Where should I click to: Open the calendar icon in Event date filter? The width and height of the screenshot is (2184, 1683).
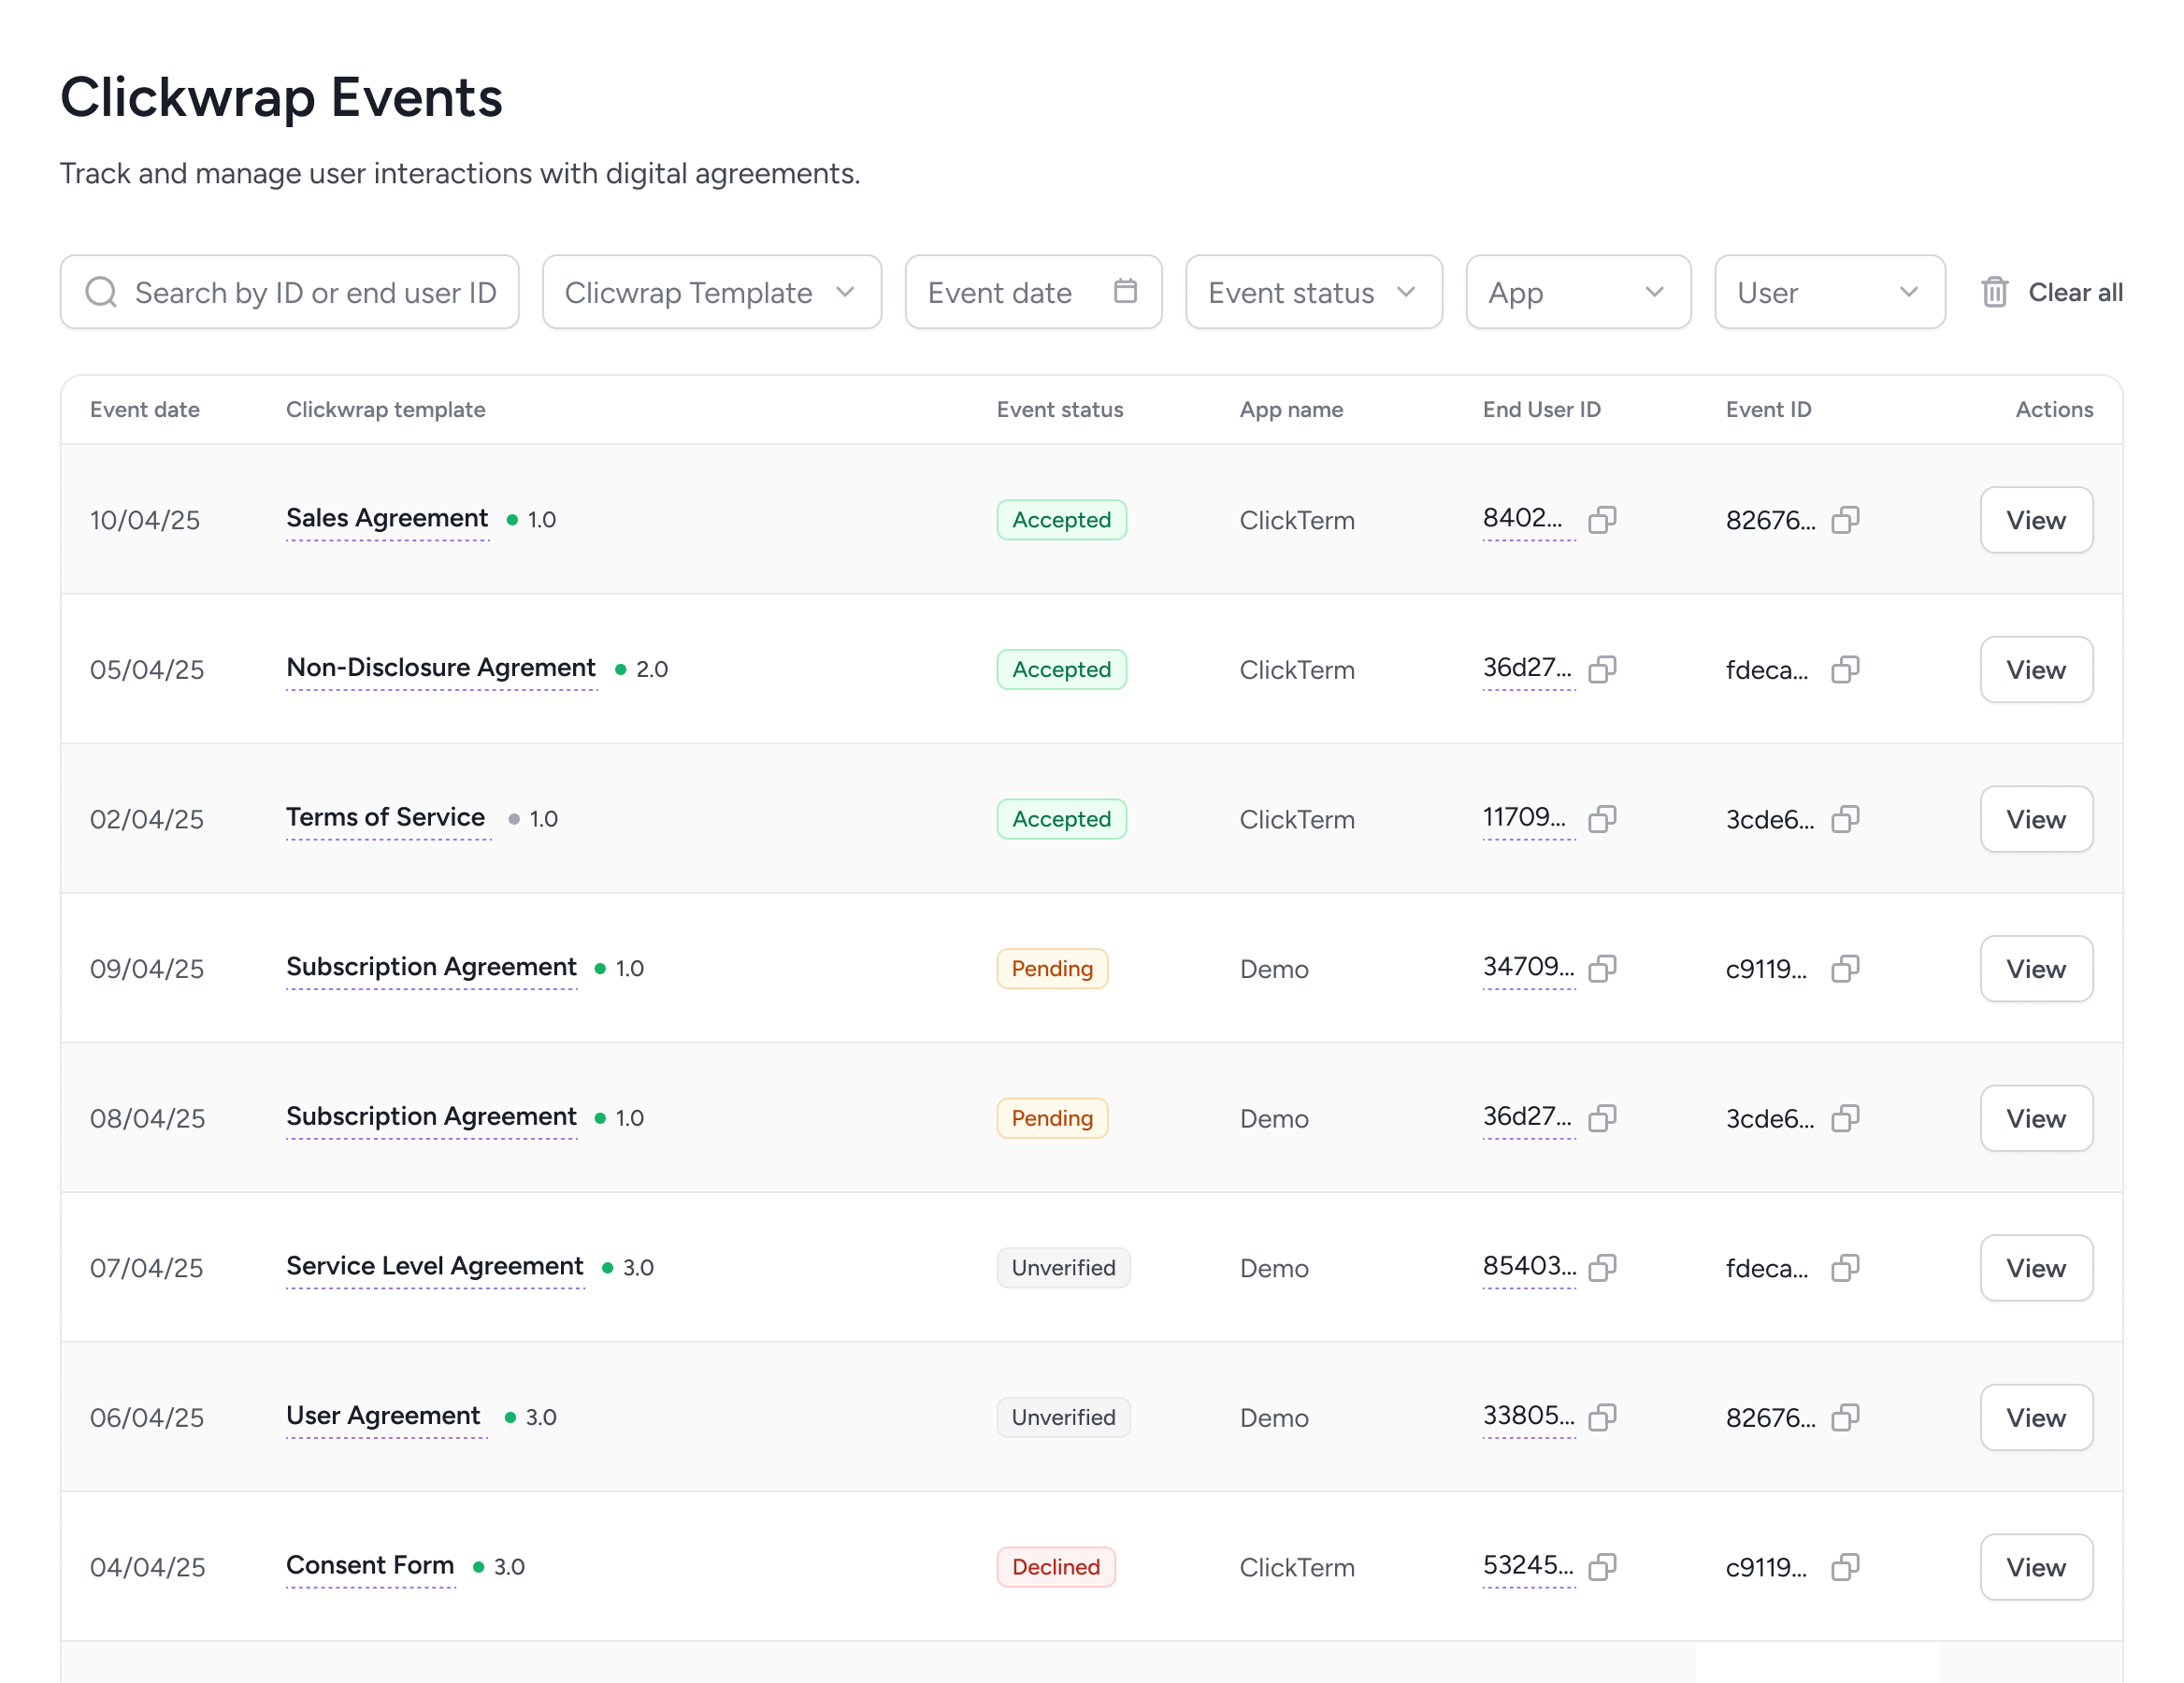(x=1126, y=291)
